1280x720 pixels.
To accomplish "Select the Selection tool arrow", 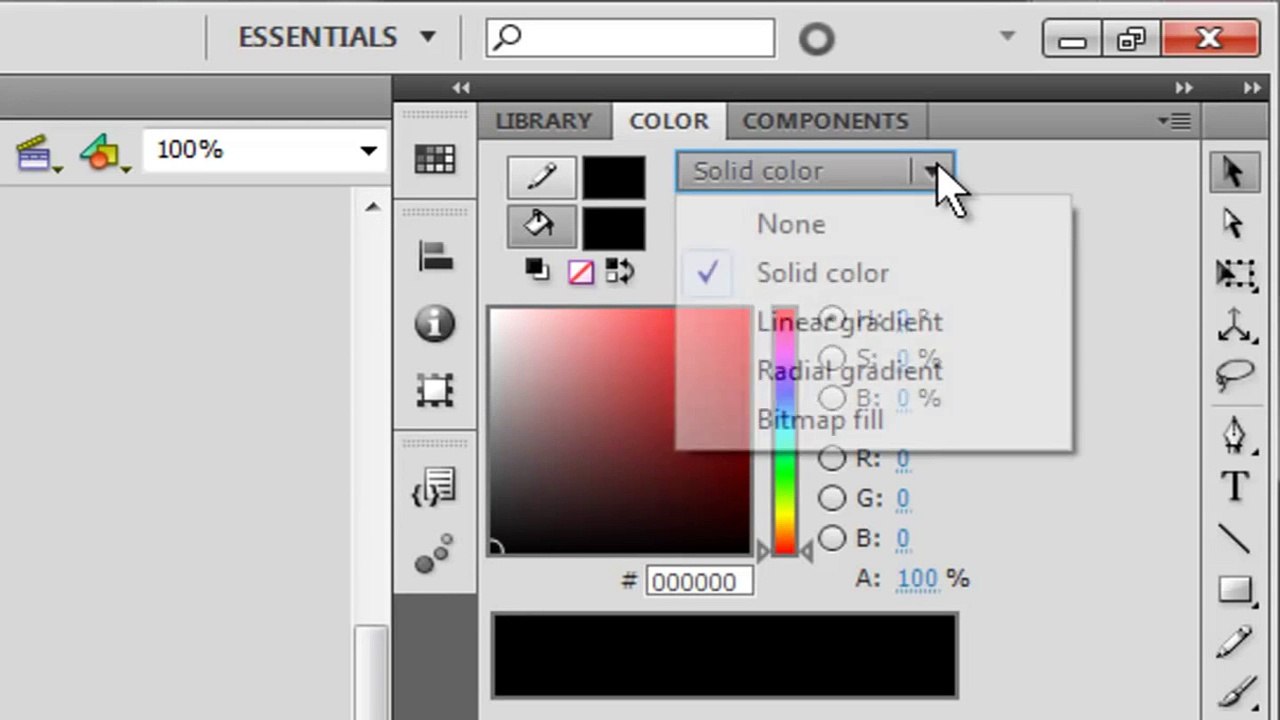I will (1233, 172).
